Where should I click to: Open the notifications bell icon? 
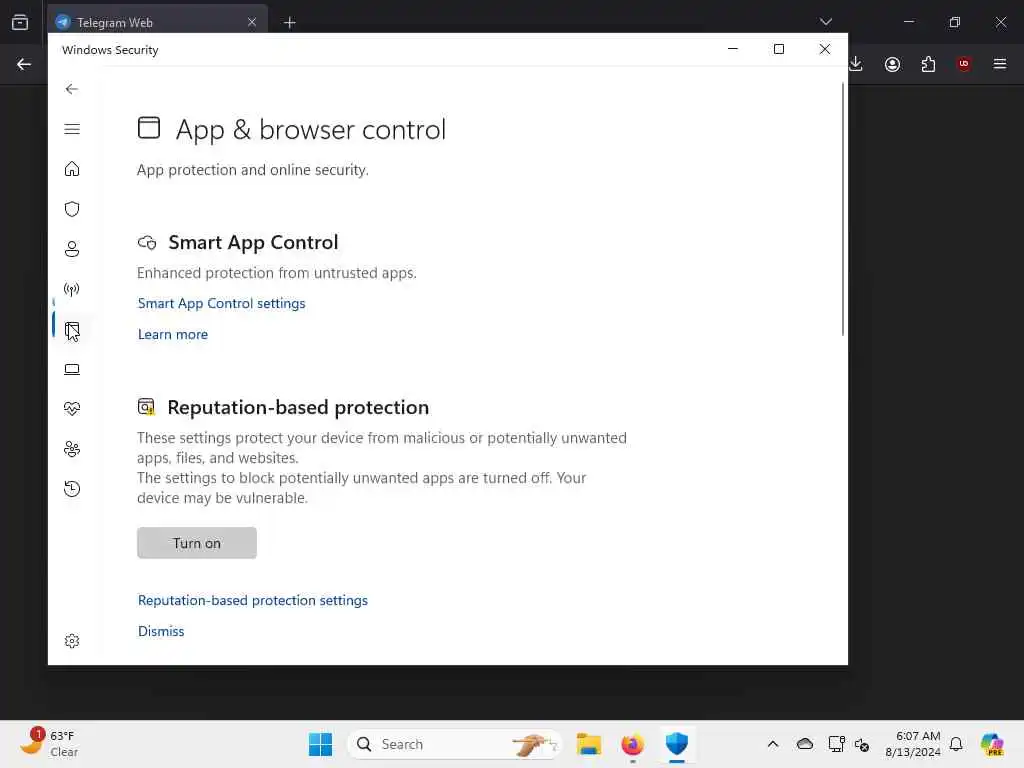click(x=956, y=744)
